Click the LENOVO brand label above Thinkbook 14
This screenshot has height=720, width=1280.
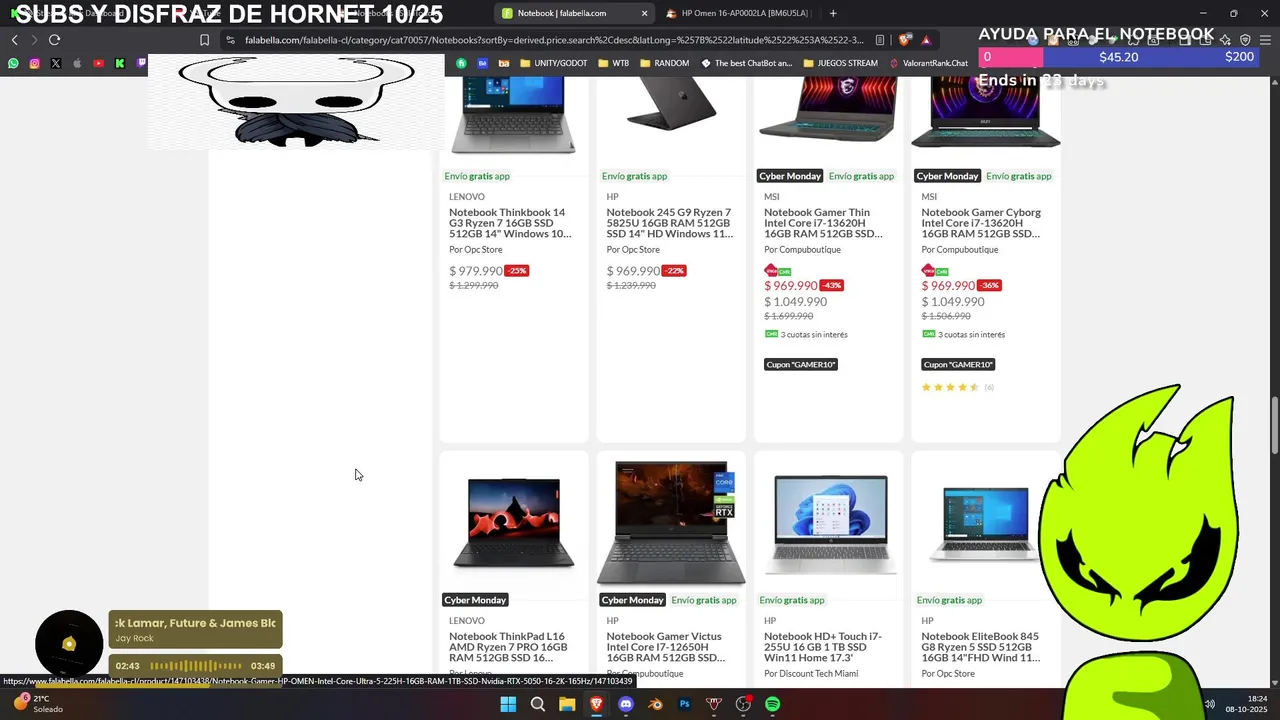click(x=467, y=197)
